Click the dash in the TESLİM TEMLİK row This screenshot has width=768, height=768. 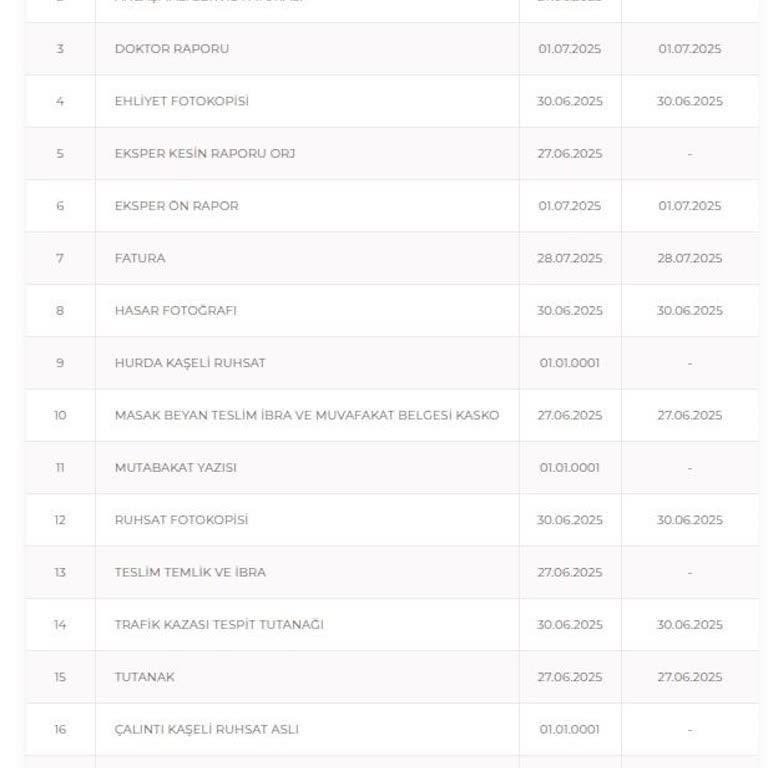point(689,572)
